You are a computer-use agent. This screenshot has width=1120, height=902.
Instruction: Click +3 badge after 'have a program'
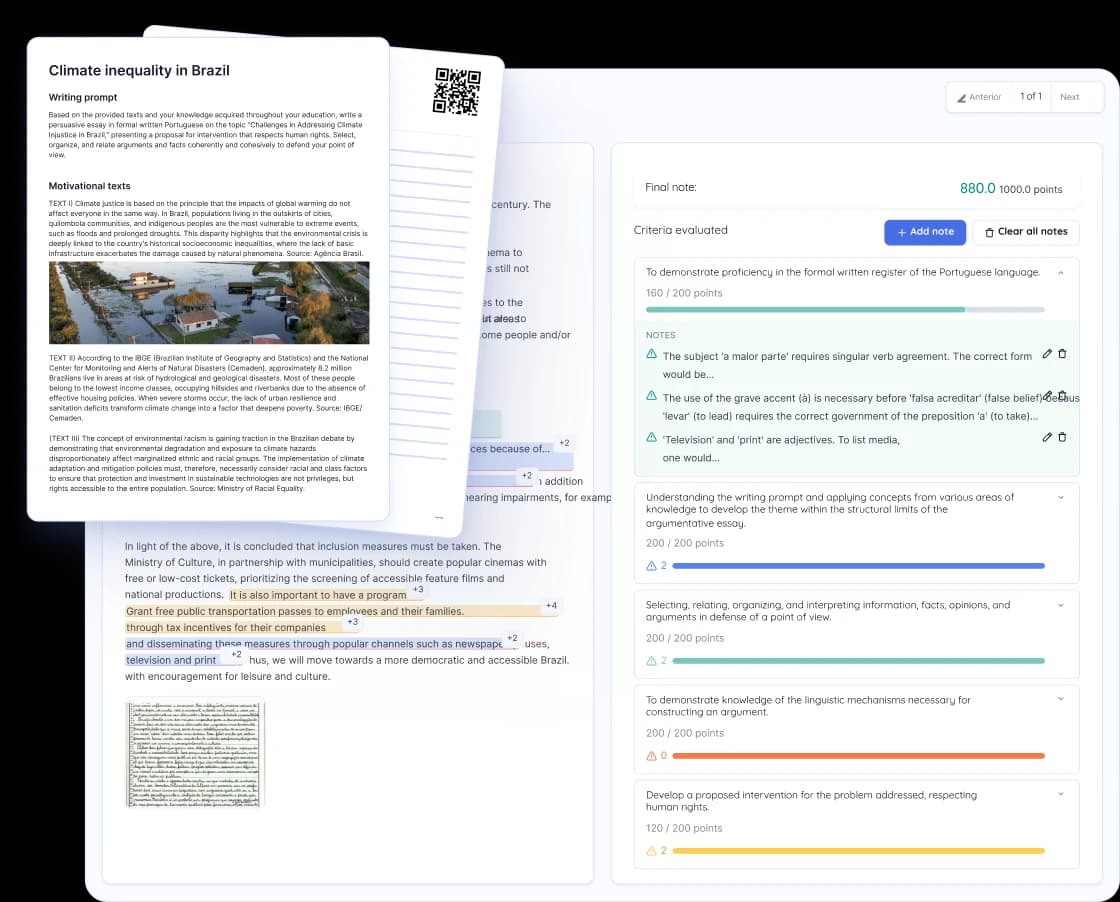418,590
